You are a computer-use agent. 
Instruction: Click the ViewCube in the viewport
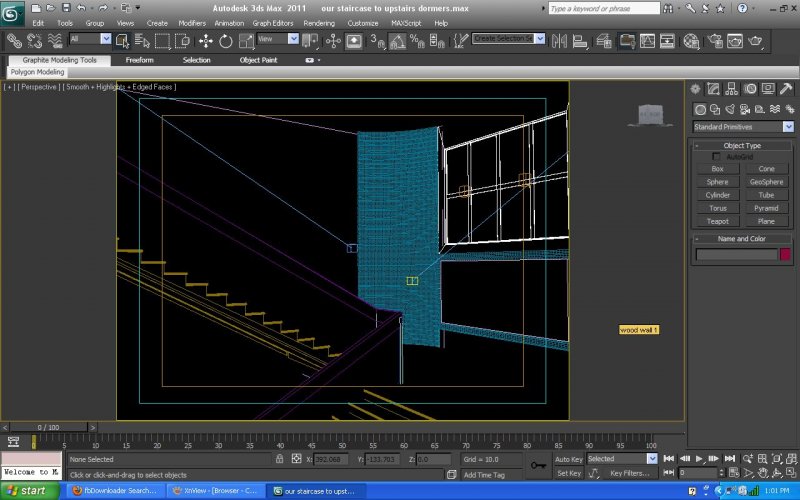coord(650,115)
